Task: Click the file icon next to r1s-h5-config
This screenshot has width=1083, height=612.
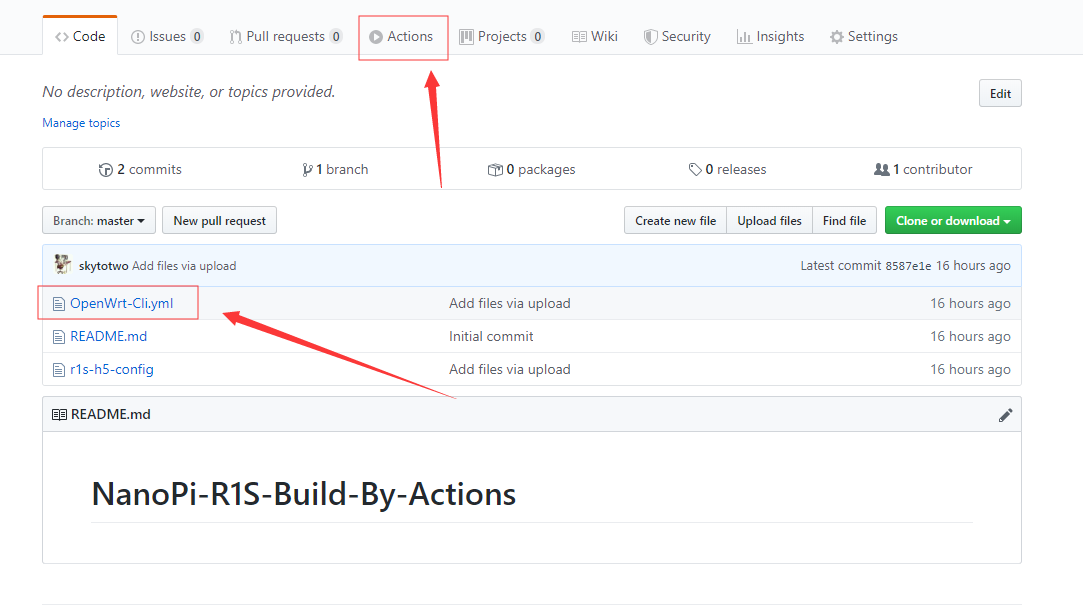Action: pos(59,370)
